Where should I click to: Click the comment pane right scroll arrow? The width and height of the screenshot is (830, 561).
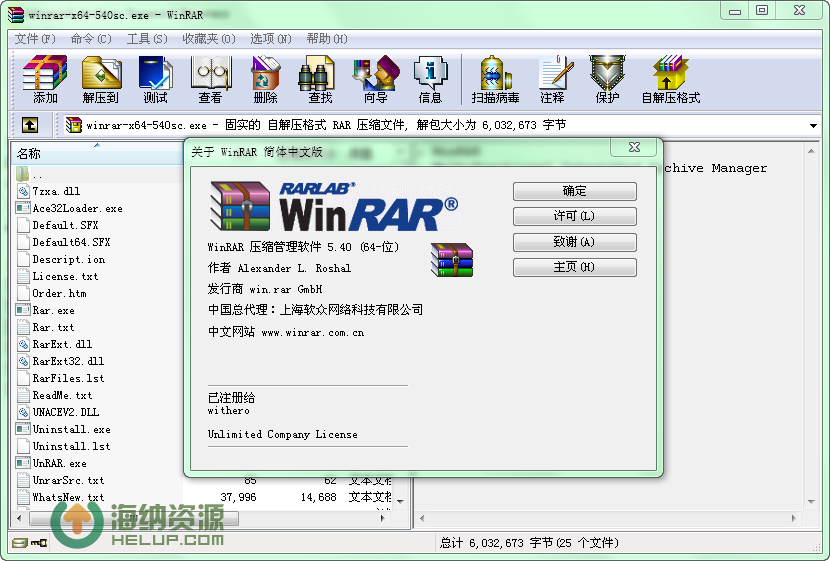[x=793, y=519]
